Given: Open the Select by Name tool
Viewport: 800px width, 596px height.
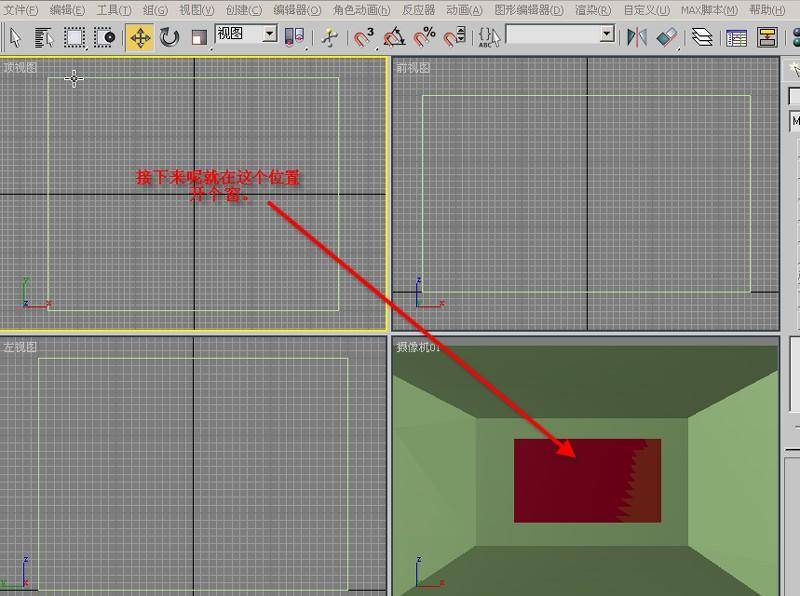Looking at the screenshot, I should pos(44,38).
